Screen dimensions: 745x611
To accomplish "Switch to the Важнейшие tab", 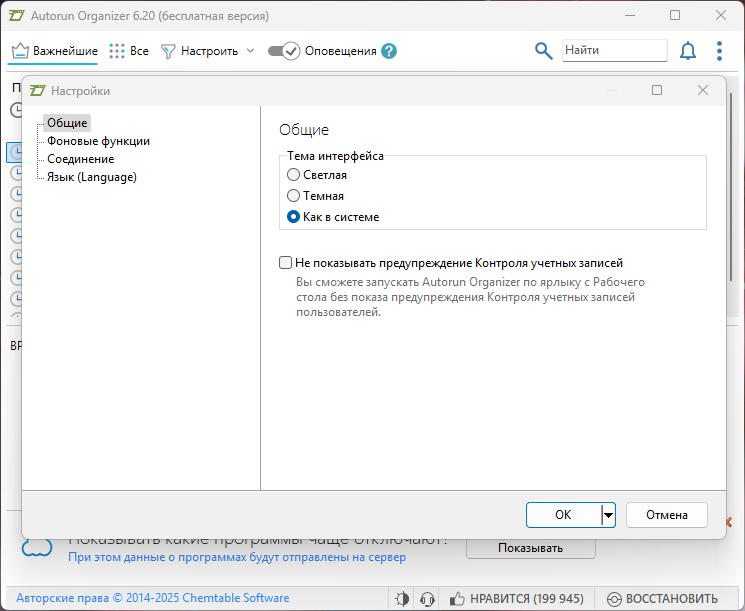I will [55, 51].
